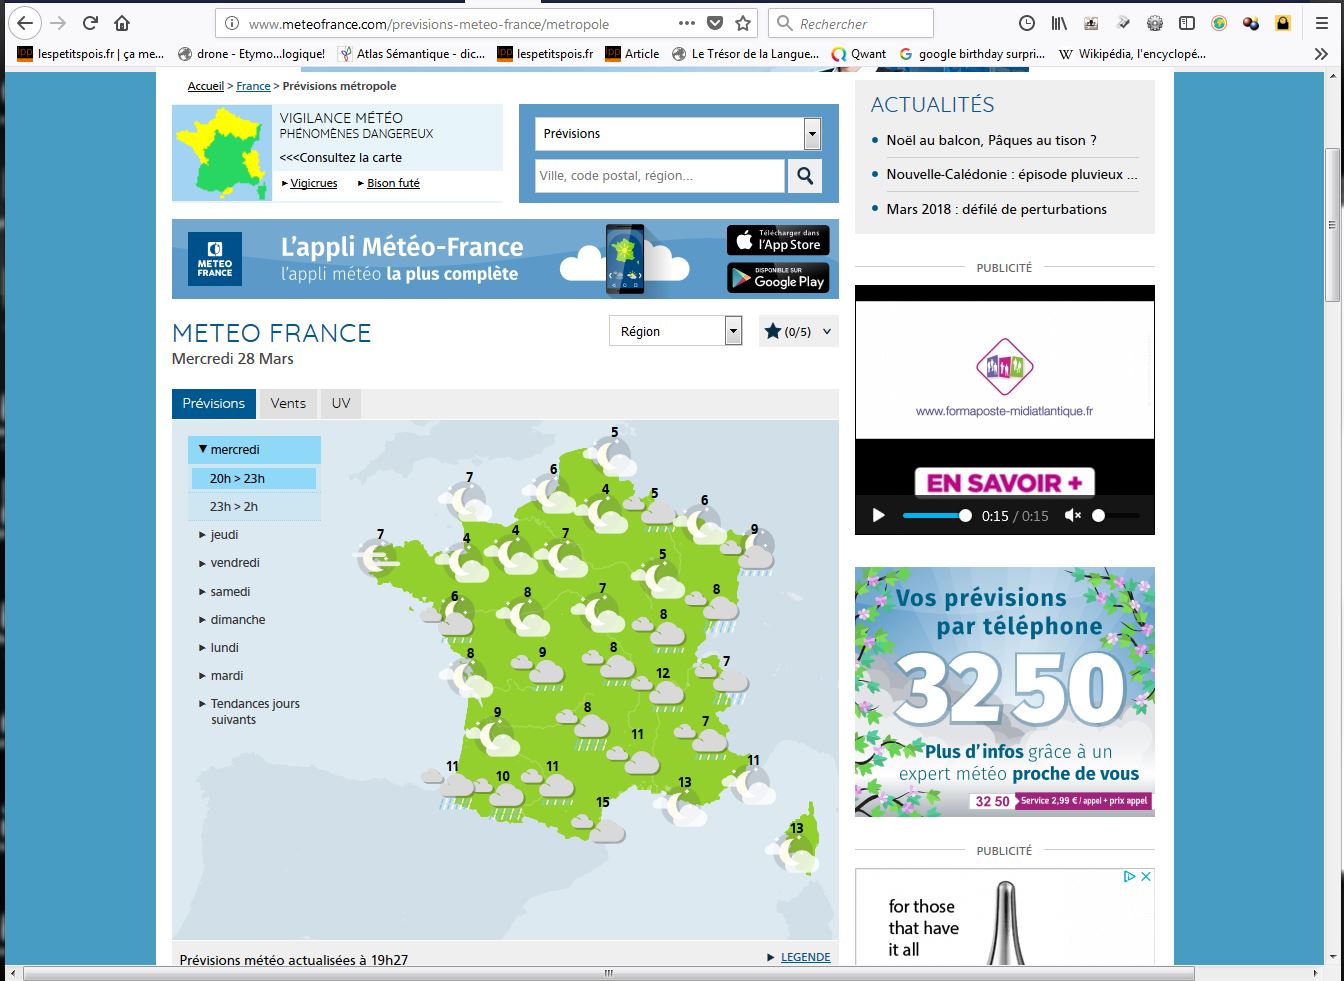This screenshot has height=981, width=1344.
Task: Click the France vigilance map thumbnail
Action: click(222, 153)
